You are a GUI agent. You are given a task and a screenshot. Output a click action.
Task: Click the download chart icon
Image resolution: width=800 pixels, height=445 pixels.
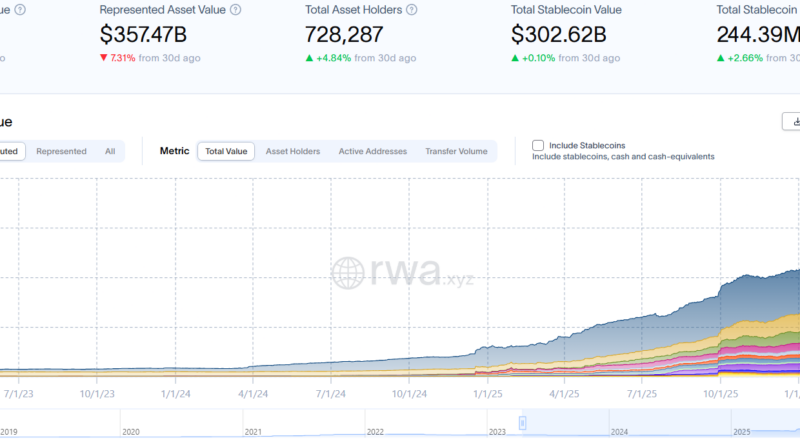[790, 122]
